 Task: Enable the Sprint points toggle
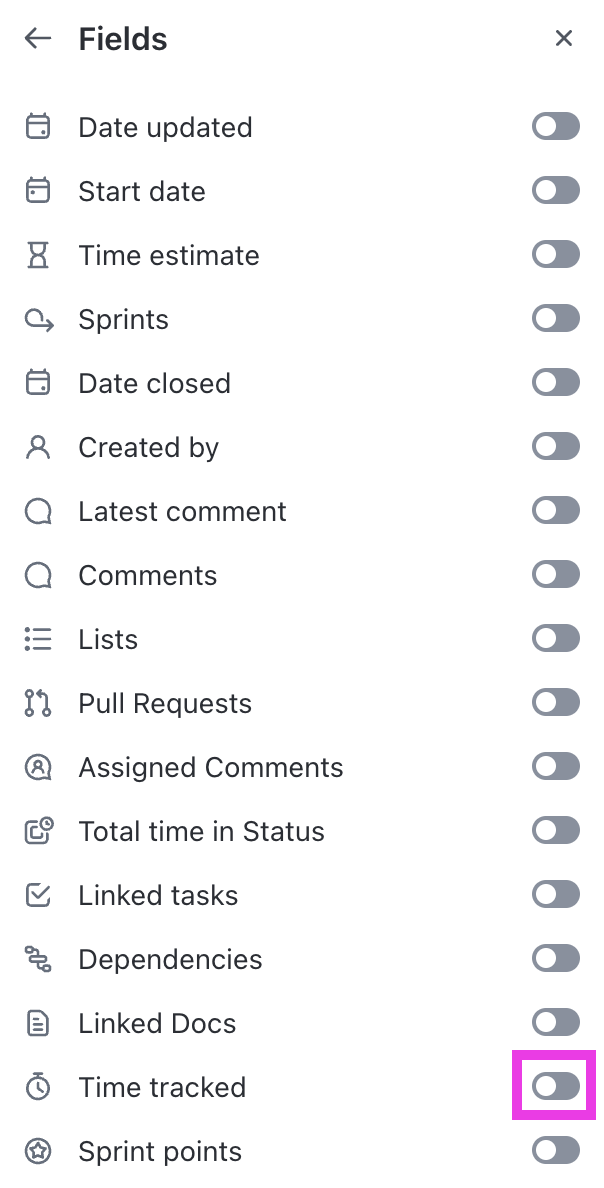555,1151
